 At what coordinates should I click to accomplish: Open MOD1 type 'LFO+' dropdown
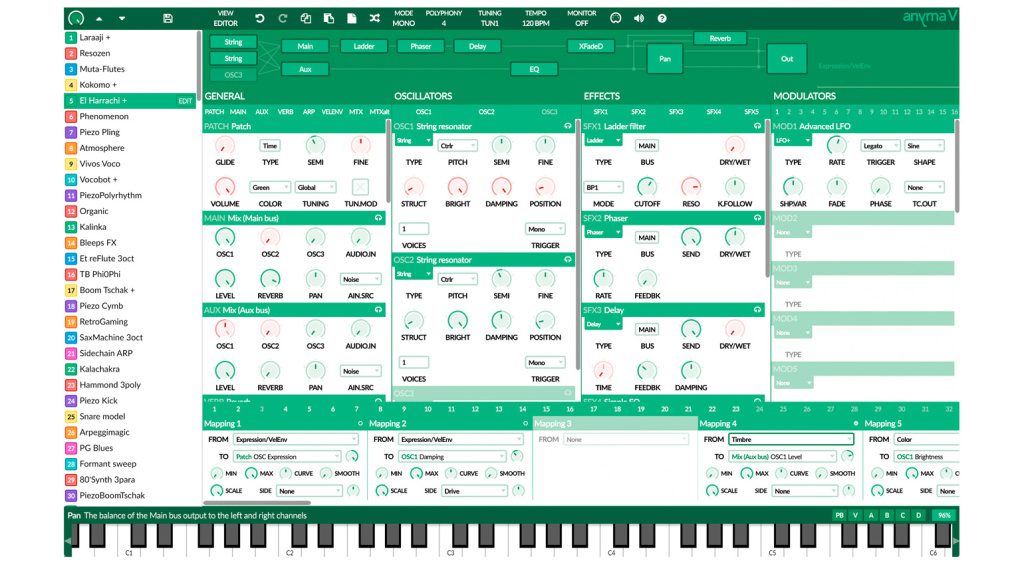tap(793, 140)
